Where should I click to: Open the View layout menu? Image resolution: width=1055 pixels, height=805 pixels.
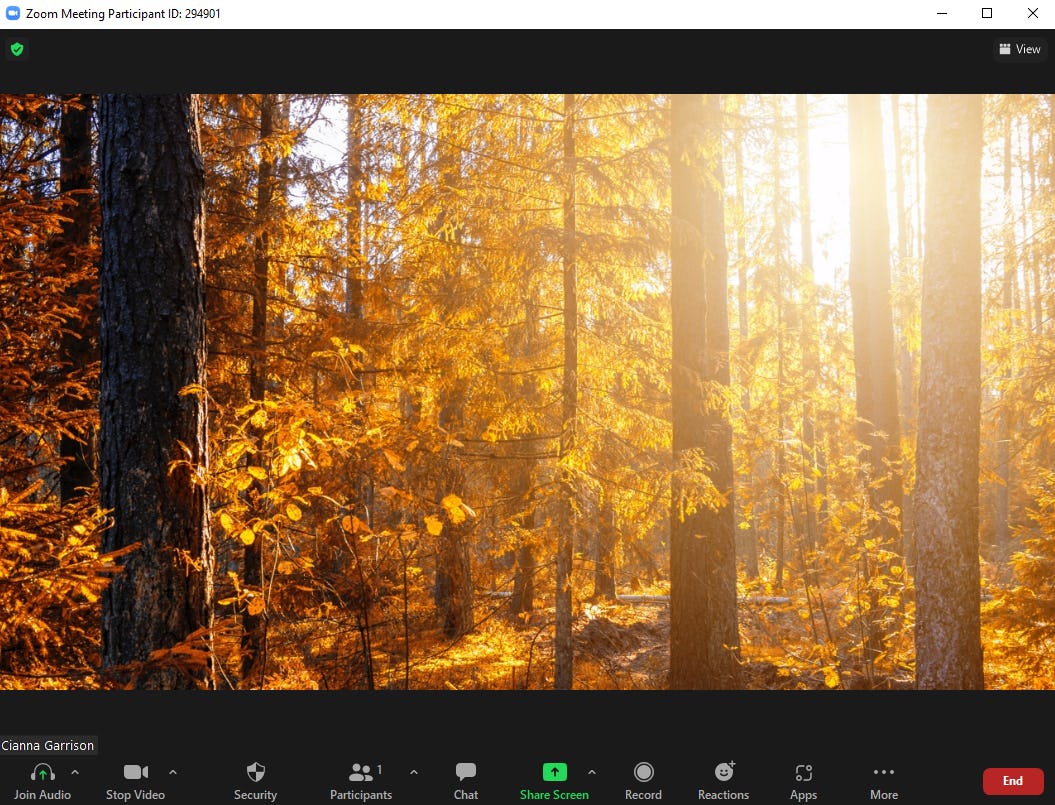[x=1019, y=48]
